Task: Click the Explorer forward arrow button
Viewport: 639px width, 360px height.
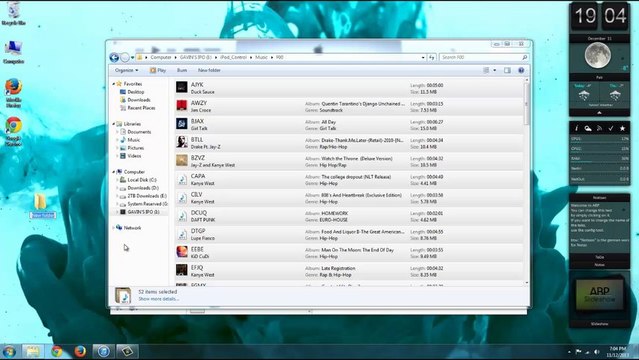Action: (x=125, y=57)
